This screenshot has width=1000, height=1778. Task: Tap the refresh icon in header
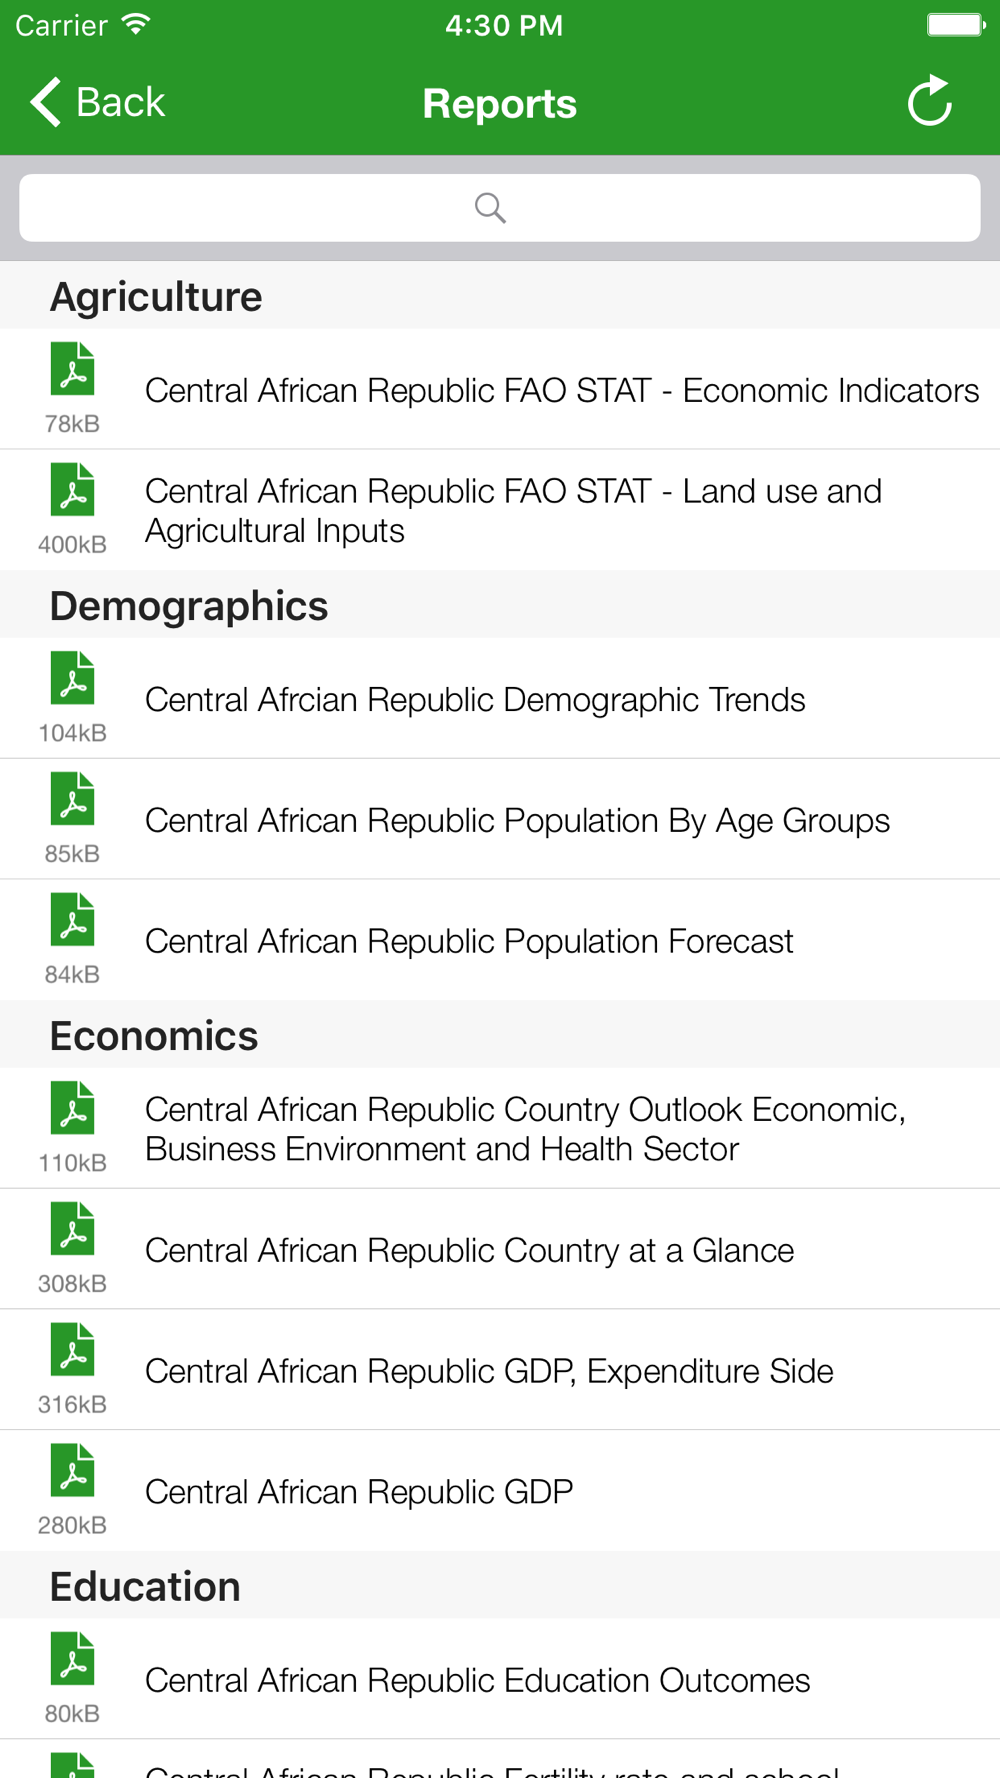click(929, 101)
